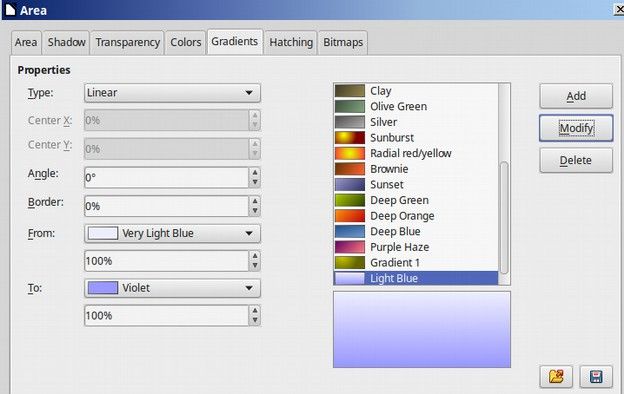Screen dimensions: 624x394
Task: Select the Purple Haze gradient
Action: [416, 247]
